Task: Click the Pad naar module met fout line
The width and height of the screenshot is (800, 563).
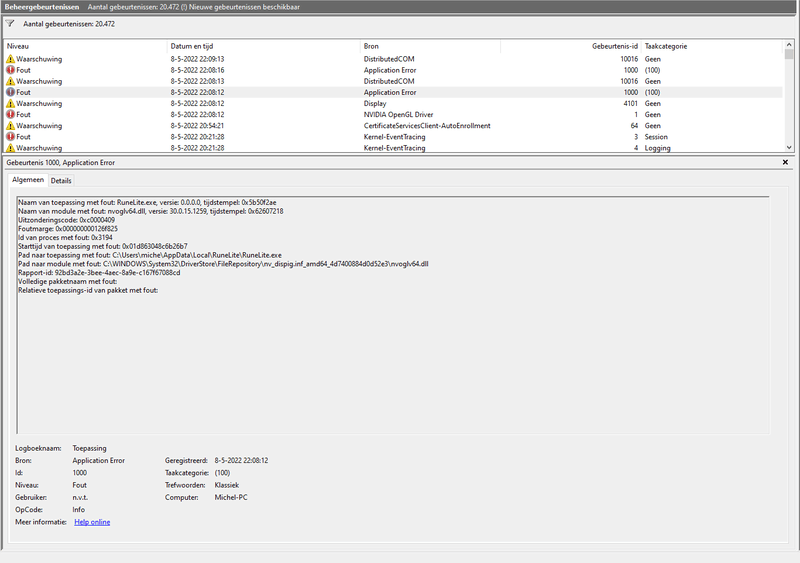Action: (223, 264)
